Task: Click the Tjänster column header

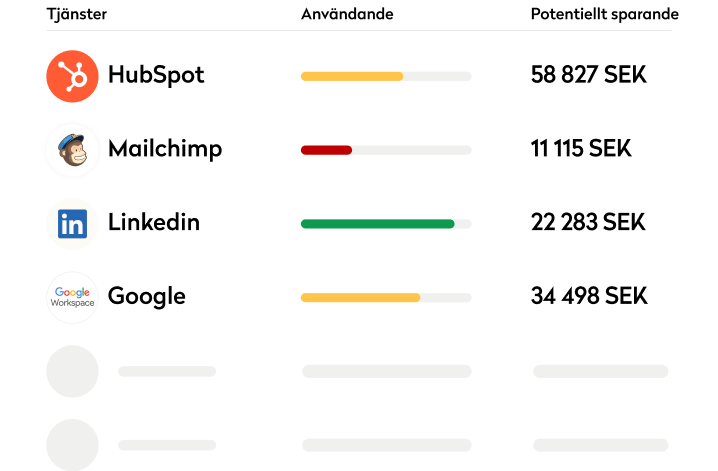Action: [x=76, y=14]
